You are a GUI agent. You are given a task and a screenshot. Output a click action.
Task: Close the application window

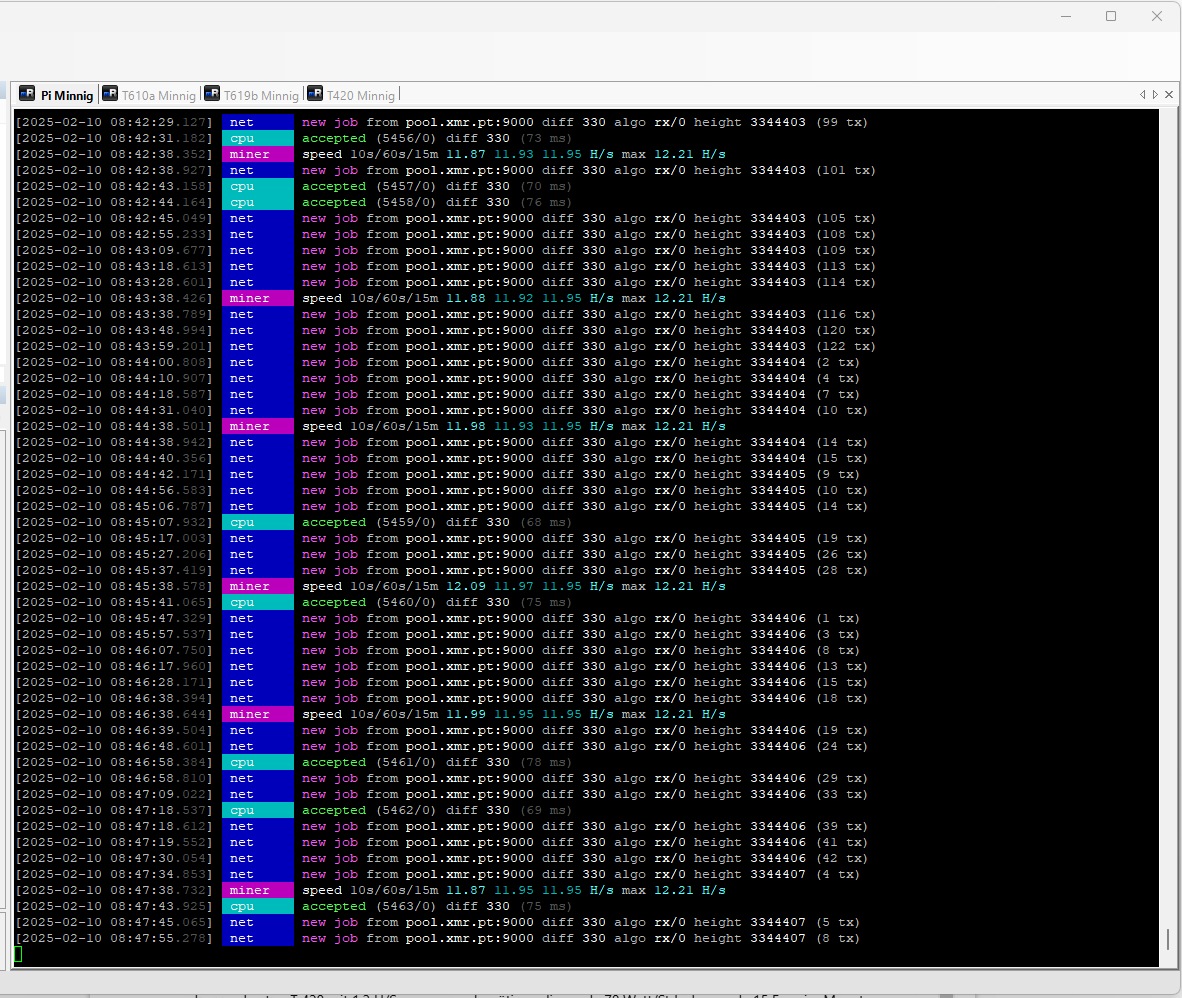[x=1156, y=16]
